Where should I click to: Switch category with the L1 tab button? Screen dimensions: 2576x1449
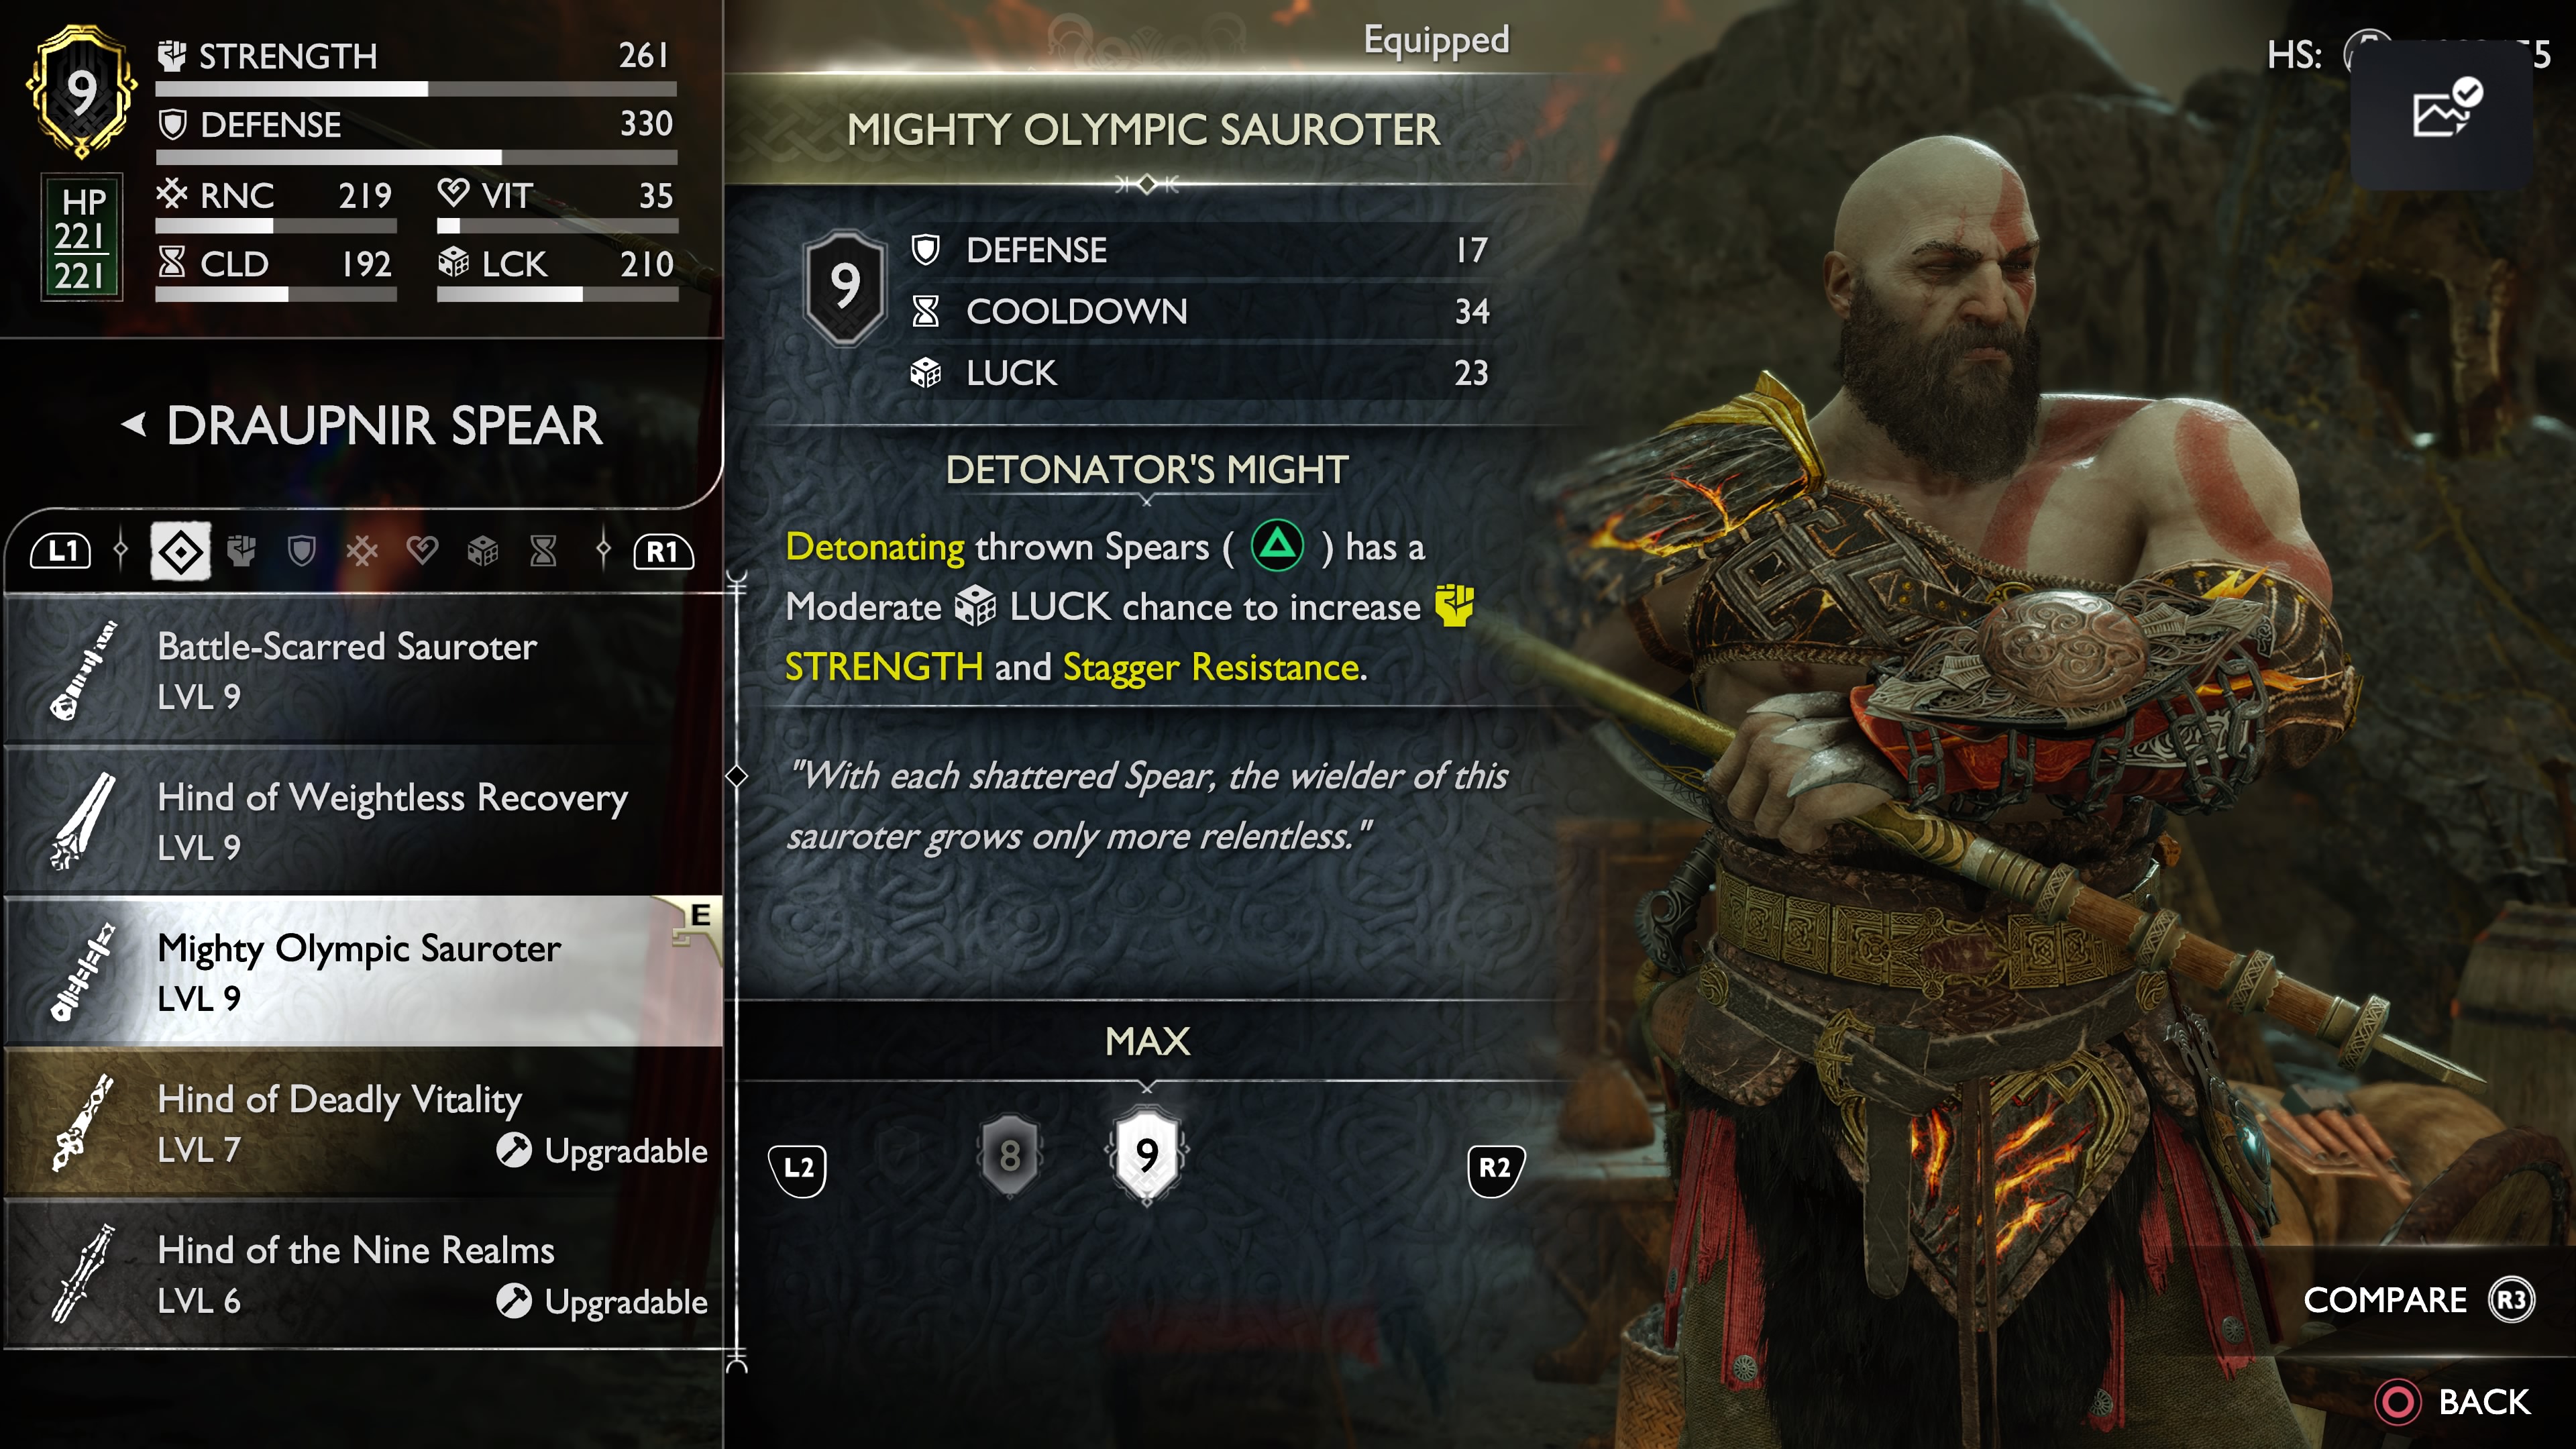pyautogui.click(x=62, y=551)
